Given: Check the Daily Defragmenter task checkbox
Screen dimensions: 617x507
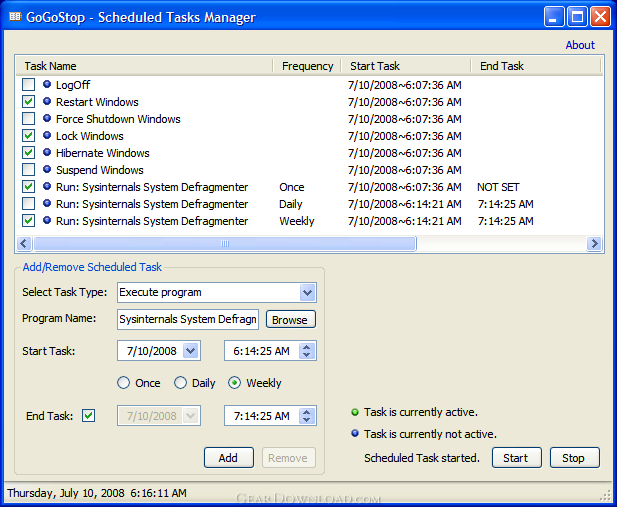Looking at the screenshot, I should point(28,204).
